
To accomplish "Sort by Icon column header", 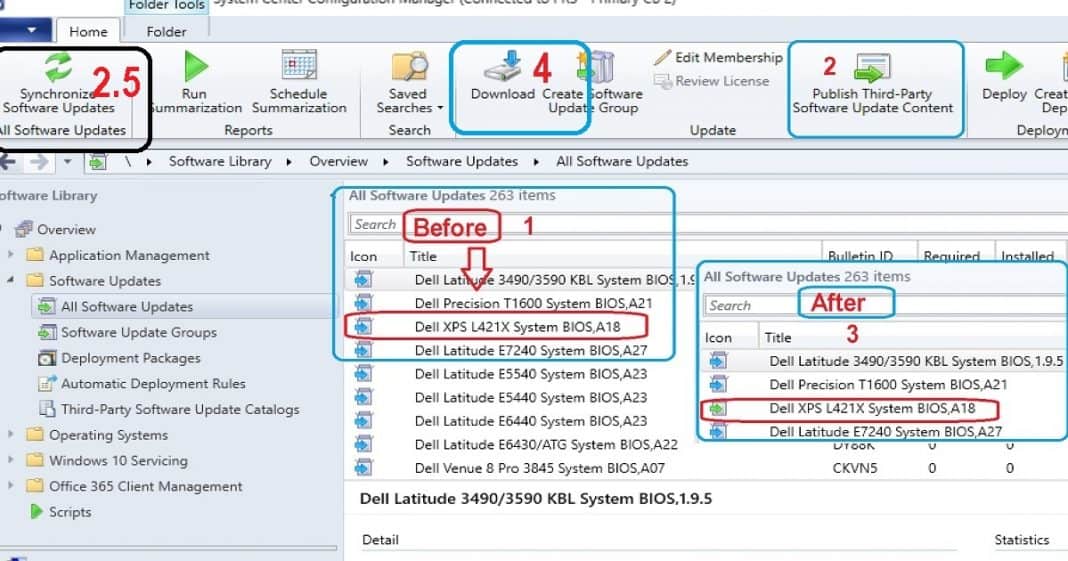I will point(363,257).
